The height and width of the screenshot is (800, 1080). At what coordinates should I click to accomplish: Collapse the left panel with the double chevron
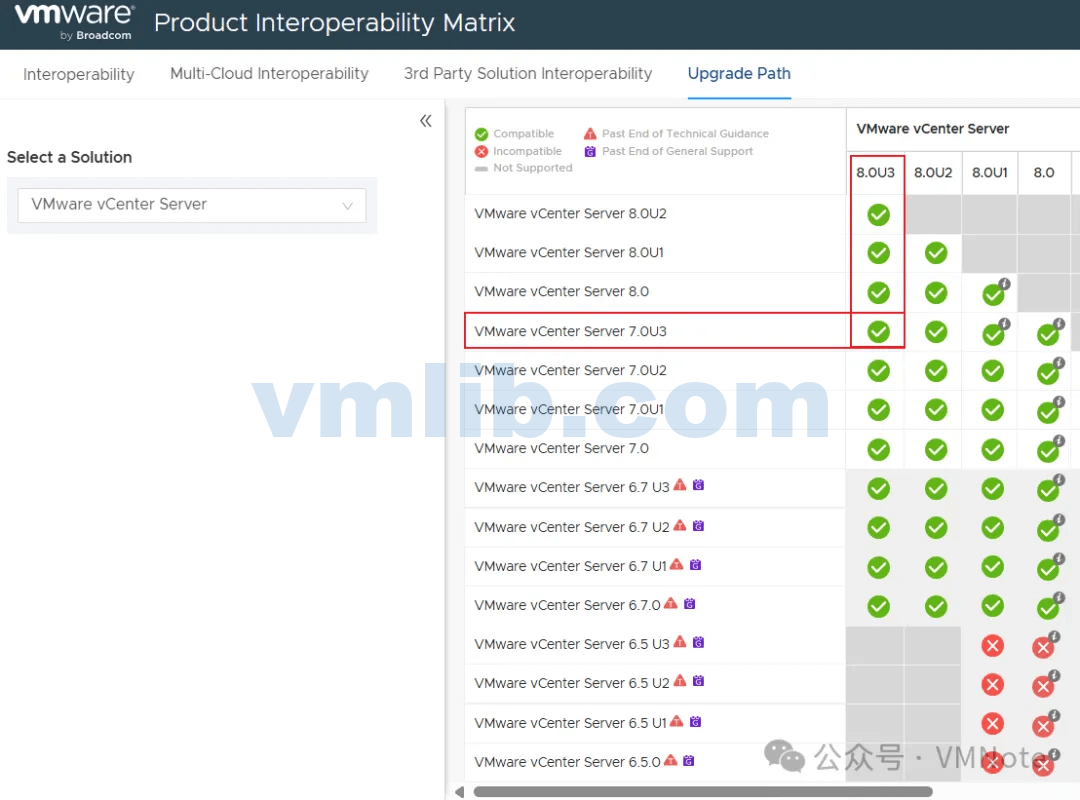click(426, 119)
